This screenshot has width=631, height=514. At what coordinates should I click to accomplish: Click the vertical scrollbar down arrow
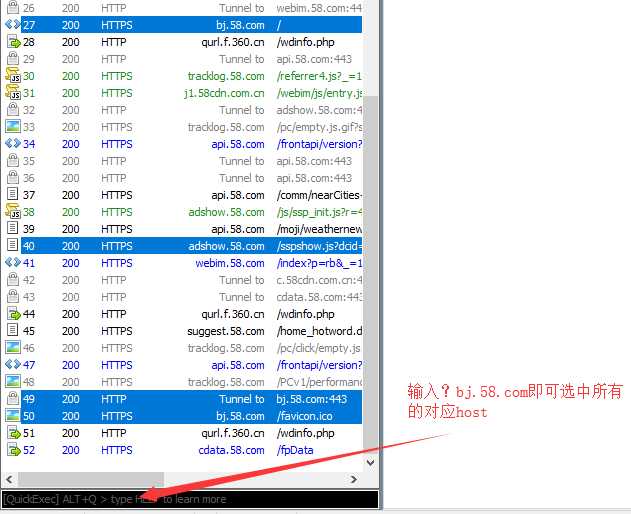[371, 462]
